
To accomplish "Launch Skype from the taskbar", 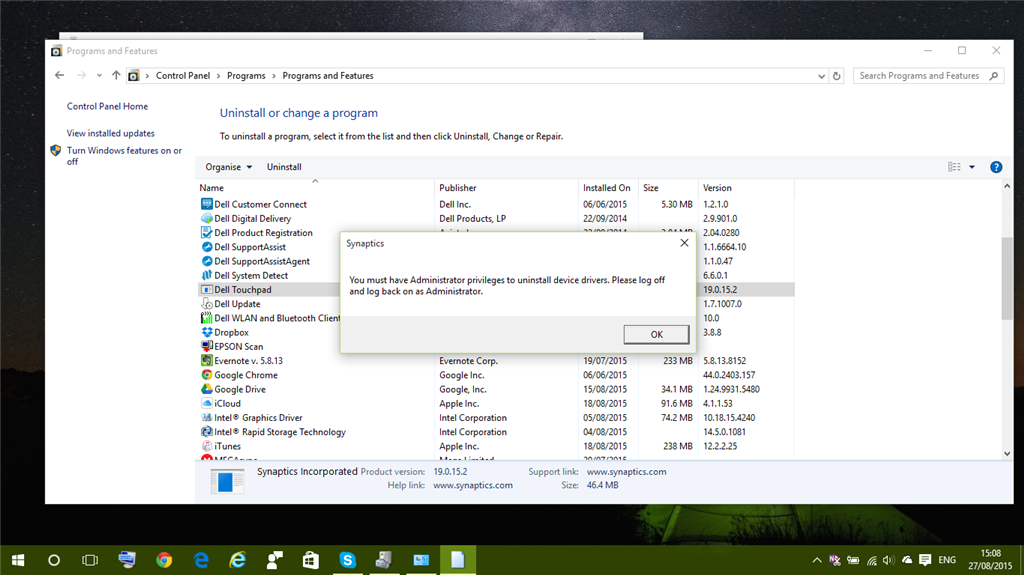I will point(347,560).
